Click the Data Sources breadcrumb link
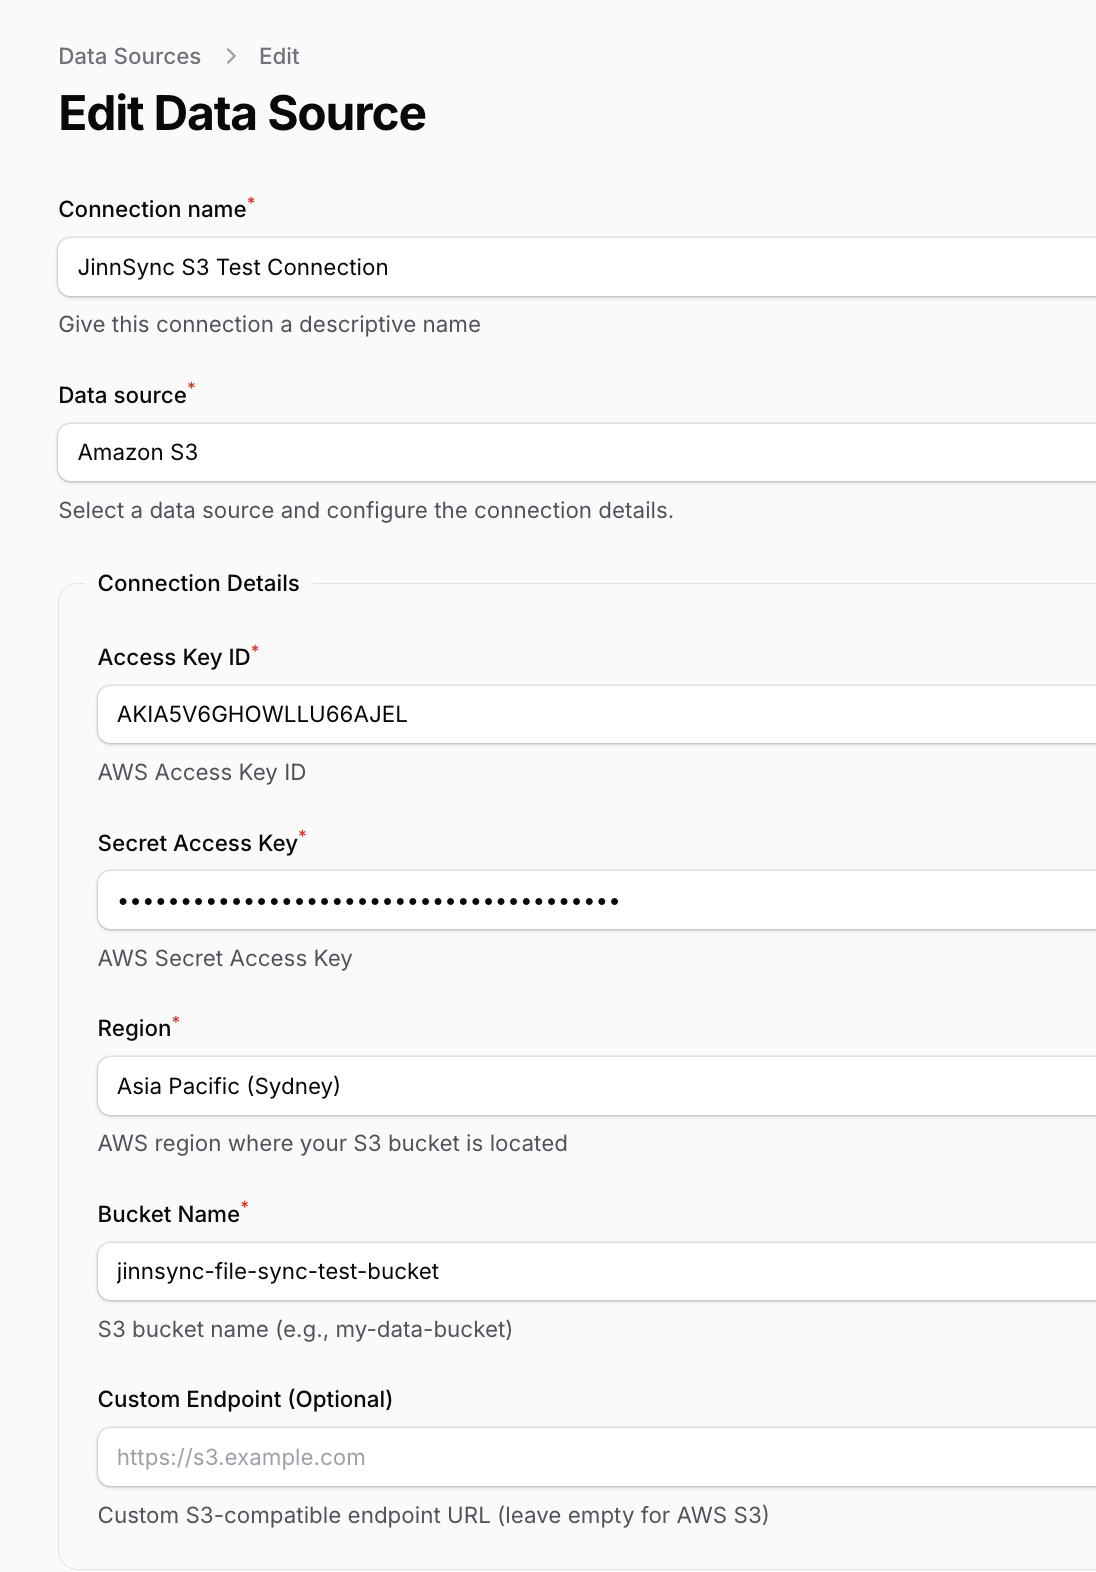 (x=129, y=56)
